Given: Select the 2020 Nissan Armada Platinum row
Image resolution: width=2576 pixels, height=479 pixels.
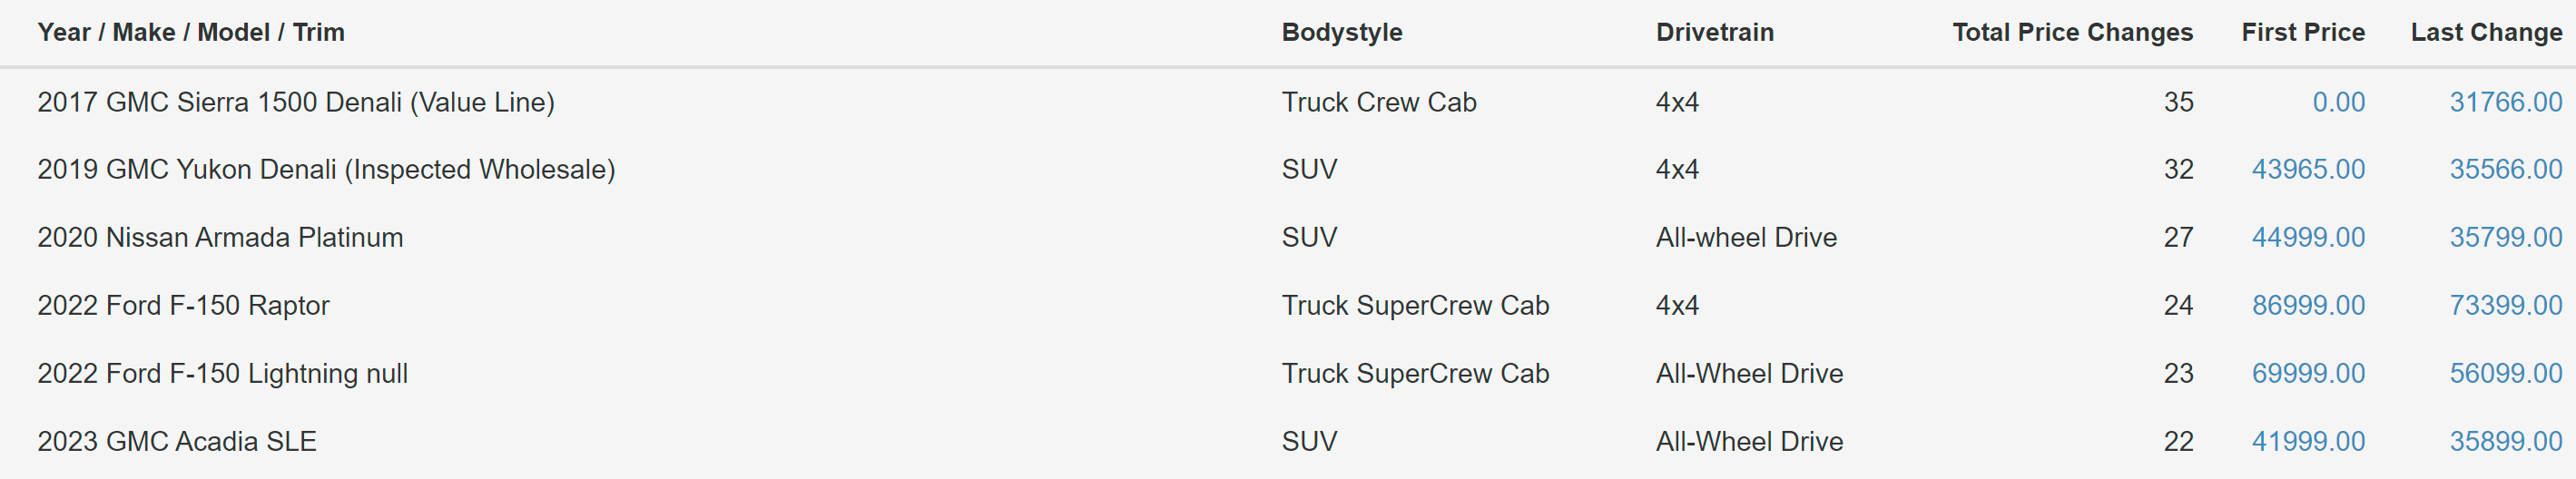Looking at the screenshot, I should point(1288,237).
